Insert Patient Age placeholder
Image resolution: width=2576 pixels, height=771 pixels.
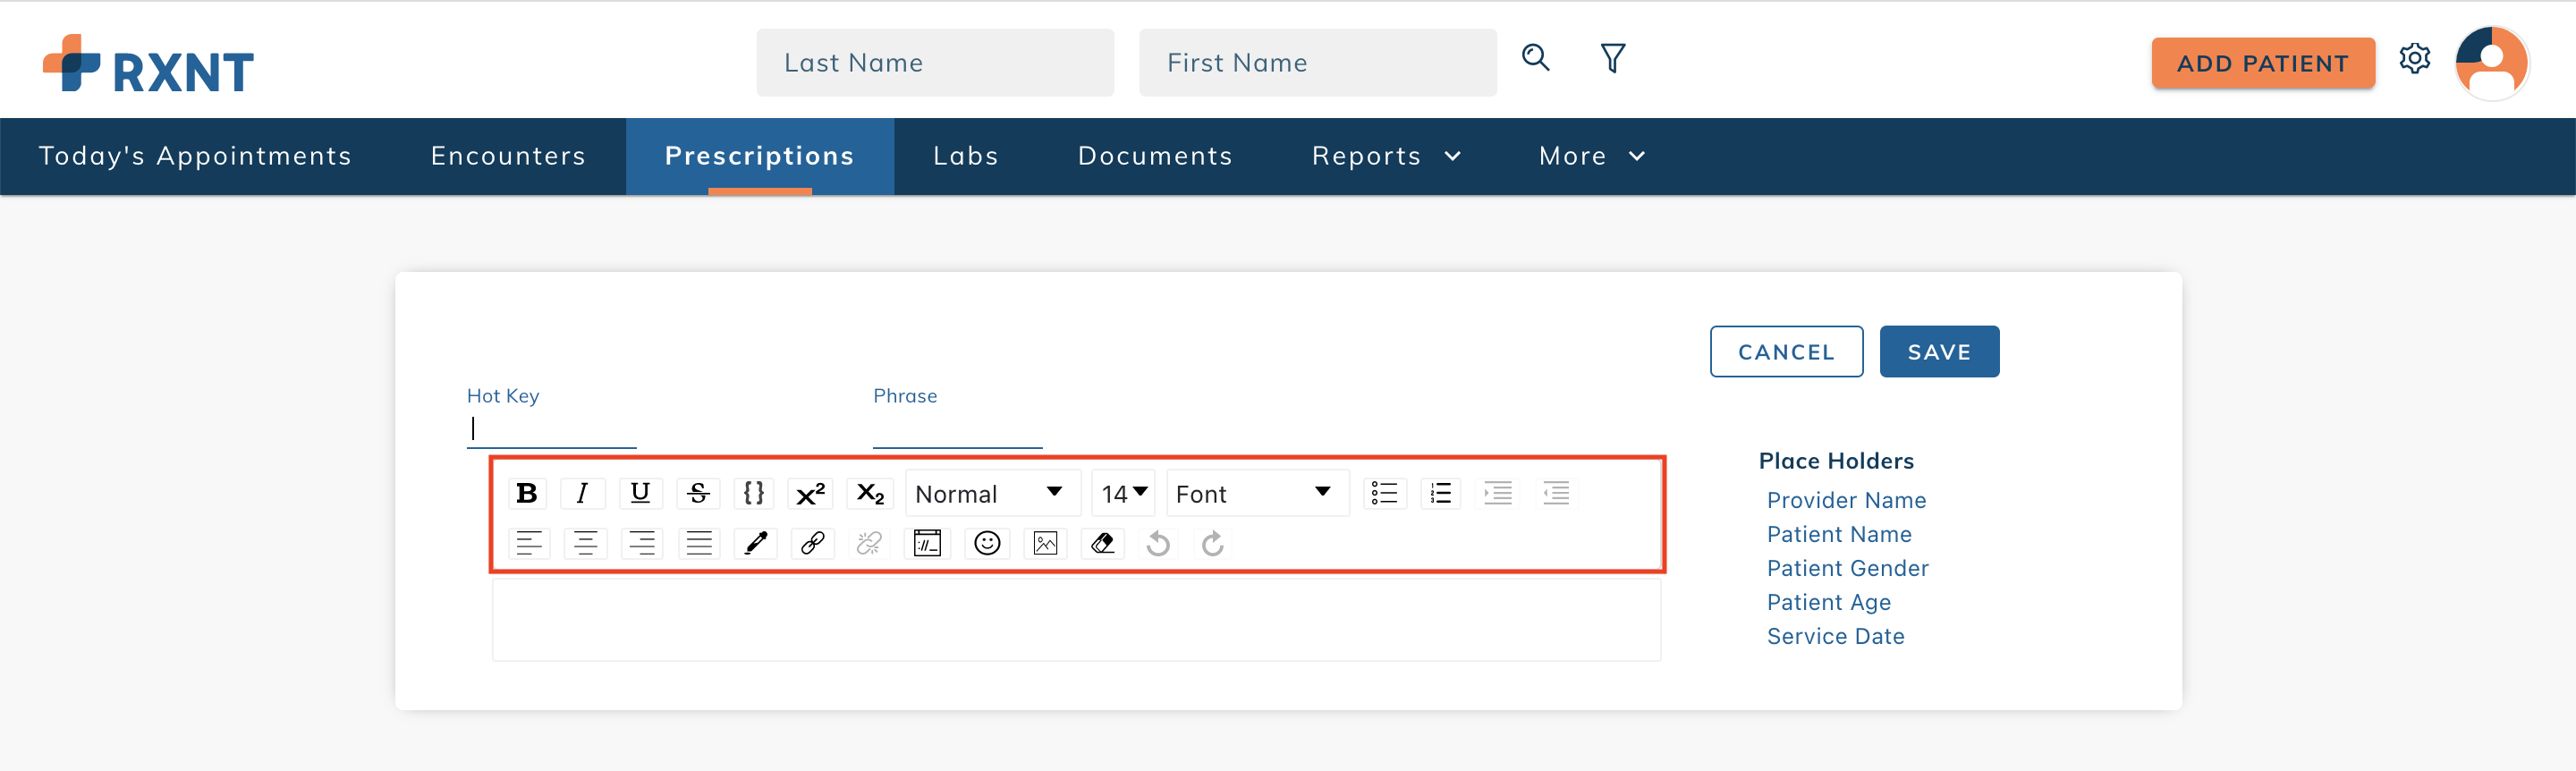1828,602
